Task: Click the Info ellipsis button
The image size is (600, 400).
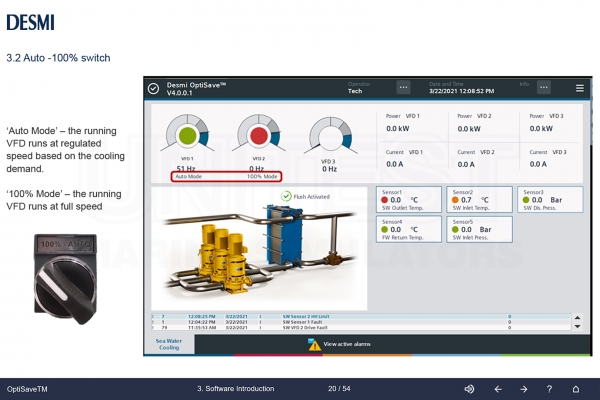Action: coord(544,87)
